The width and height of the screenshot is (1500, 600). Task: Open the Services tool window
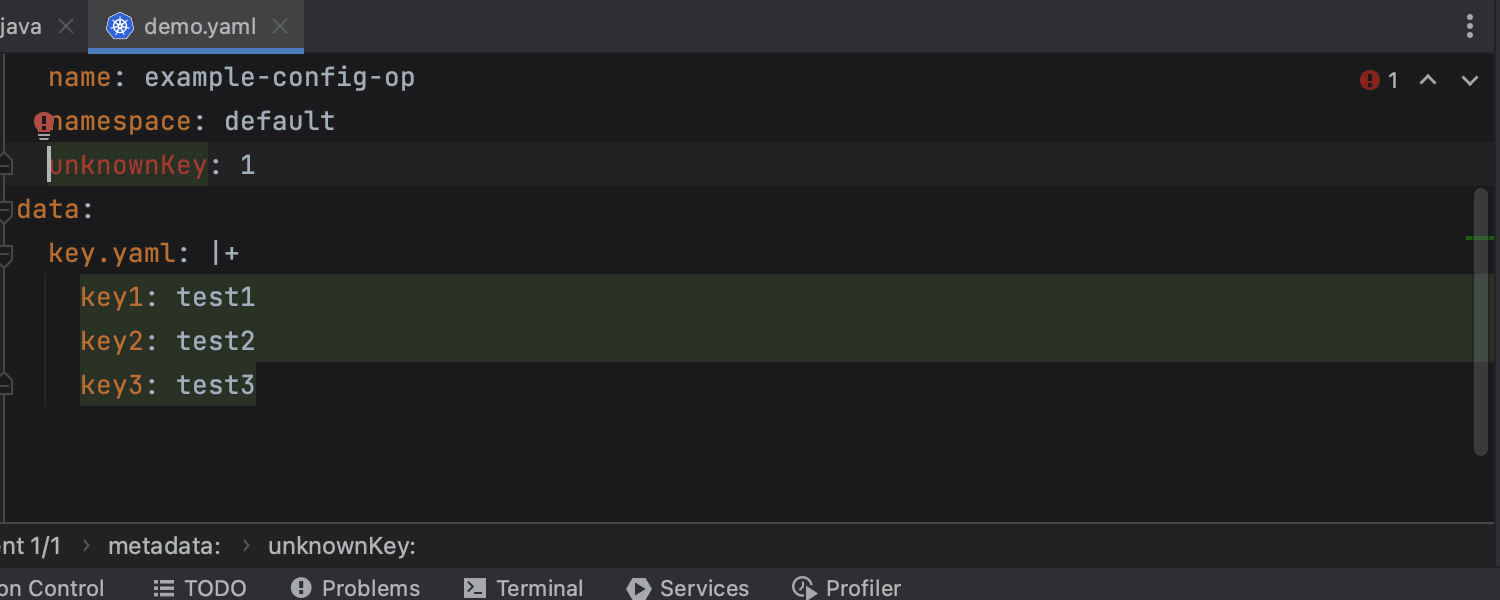click(688, 588)
